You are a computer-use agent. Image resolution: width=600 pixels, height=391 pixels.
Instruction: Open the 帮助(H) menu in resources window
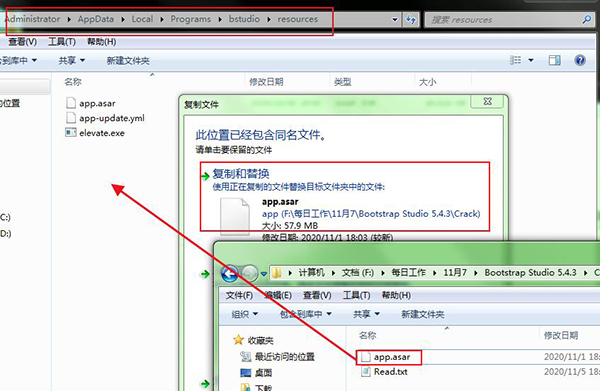(x=101, y=42)
